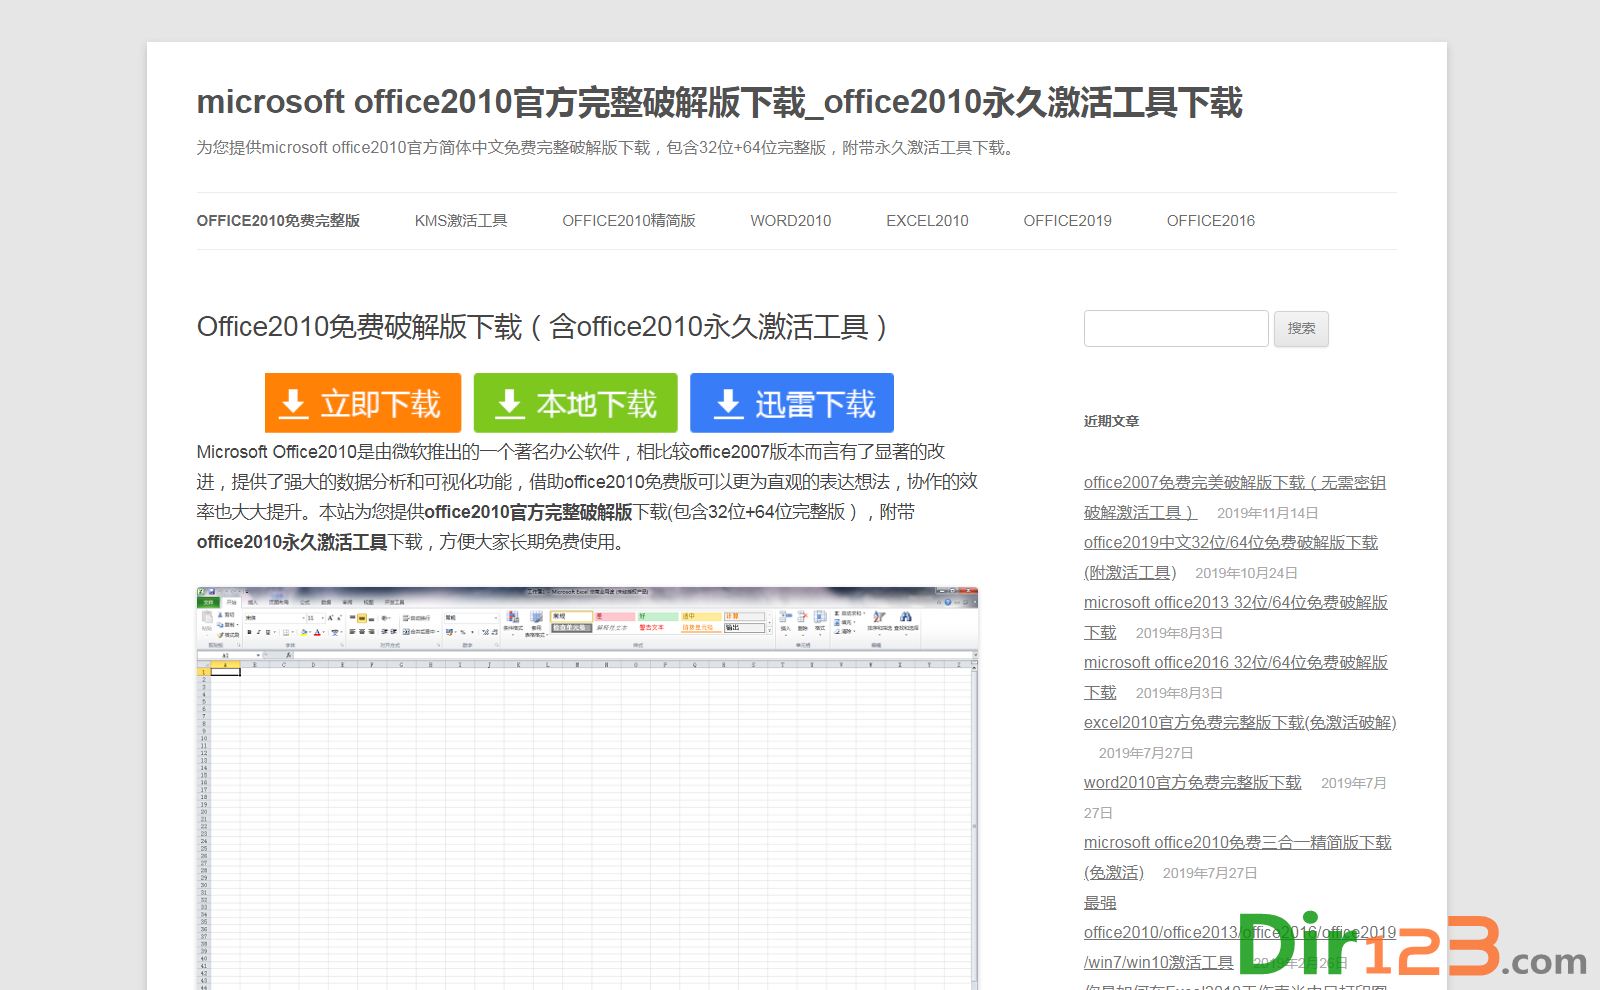The height and width of the screenshot is (990, 1600).
Task: Open the OFFICE2010免费完整版 menu item
Action: 278,221
